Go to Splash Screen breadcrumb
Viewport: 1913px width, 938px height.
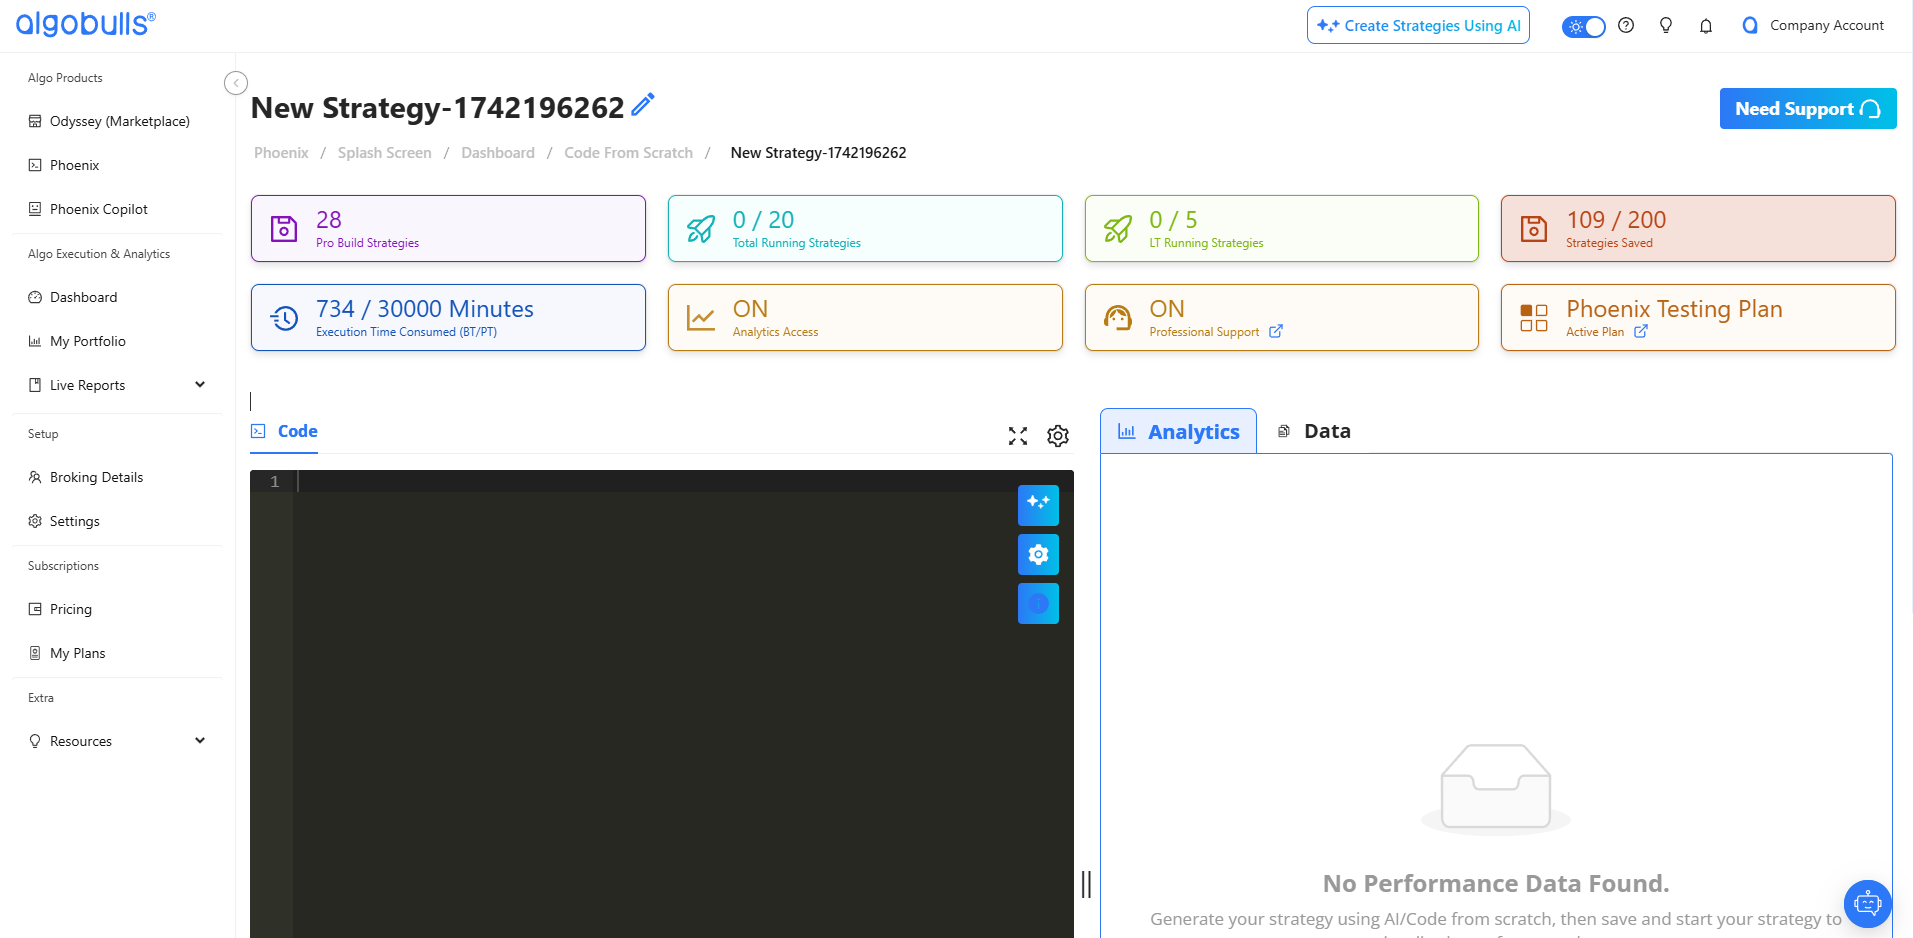pos(385,153)
